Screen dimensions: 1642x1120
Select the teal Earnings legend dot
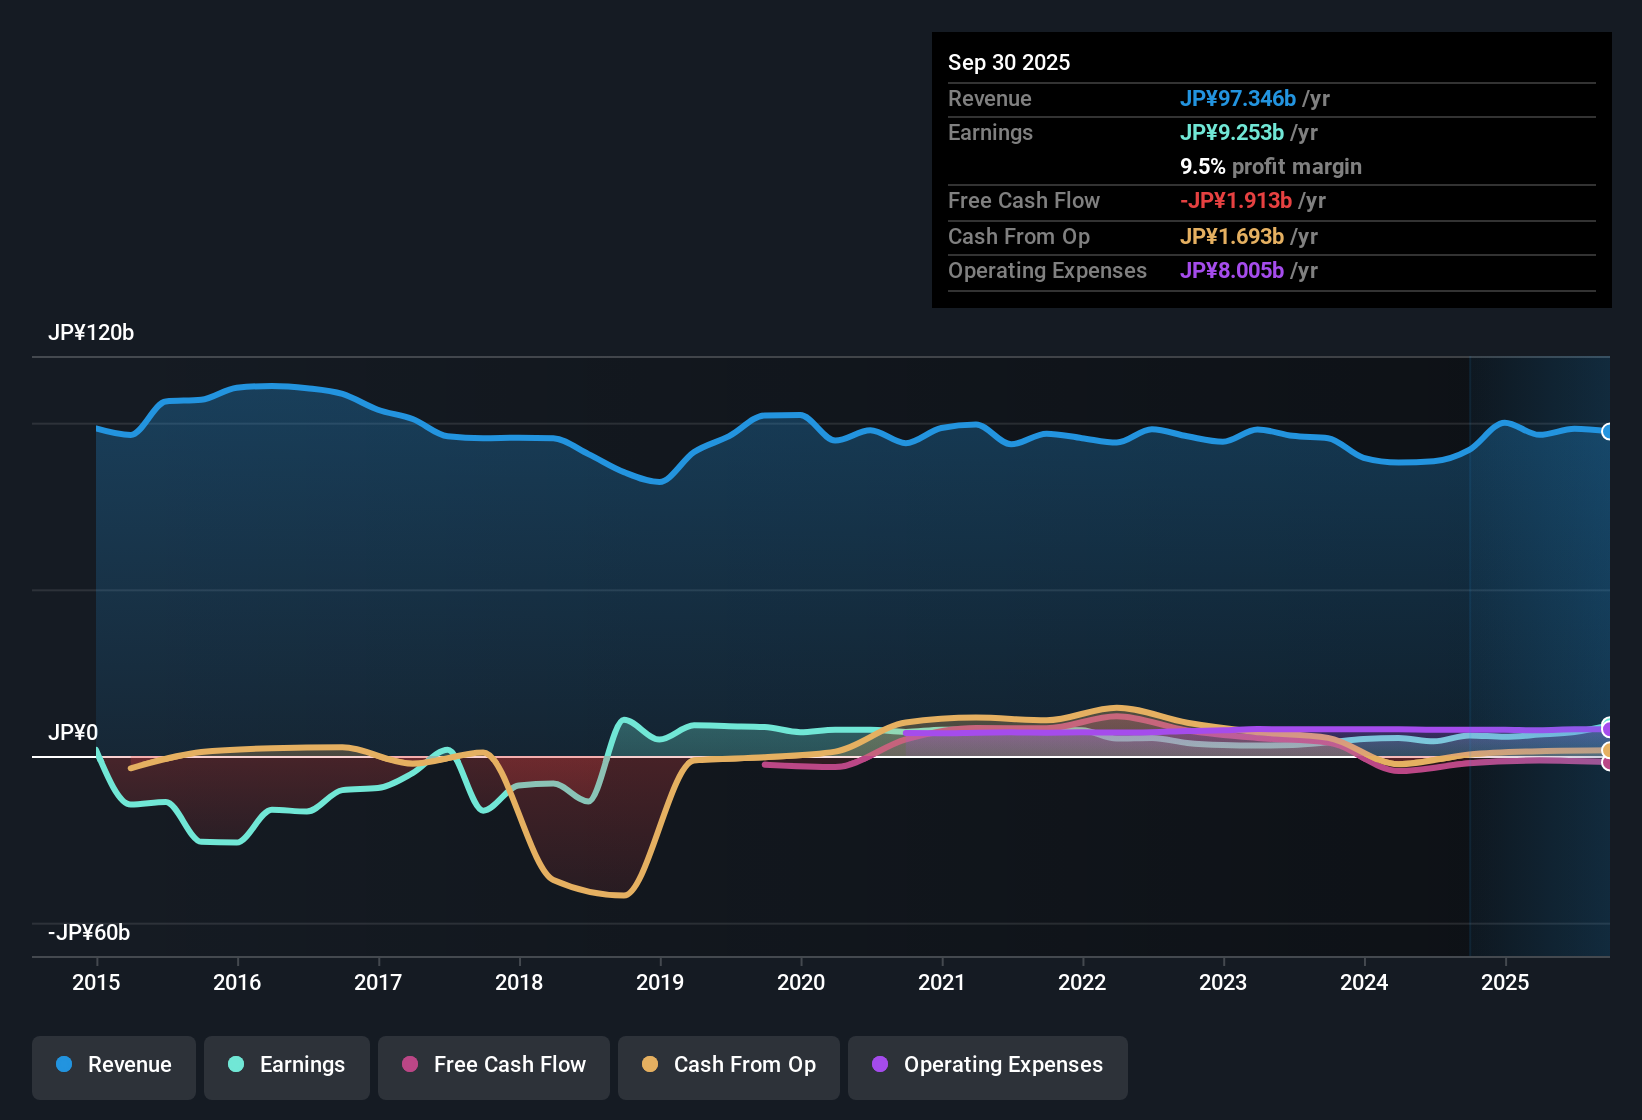pos(235,1065)
